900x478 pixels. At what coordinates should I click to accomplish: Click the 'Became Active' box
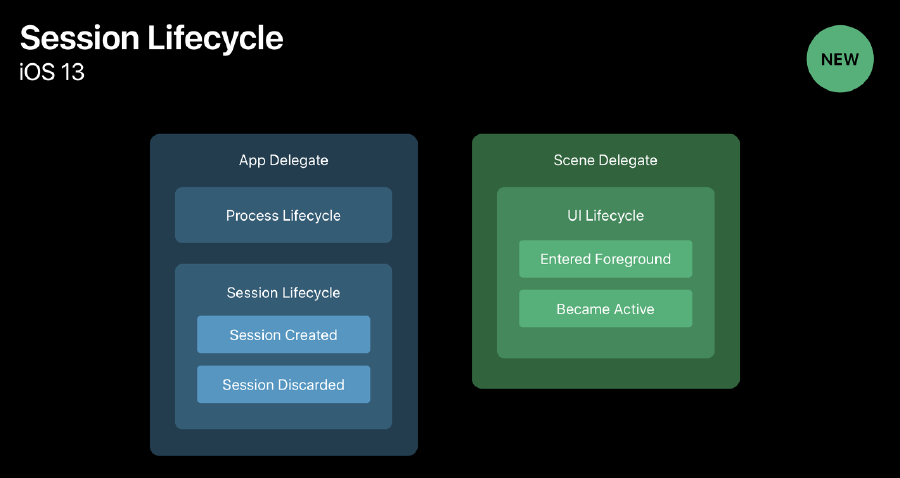606,309
